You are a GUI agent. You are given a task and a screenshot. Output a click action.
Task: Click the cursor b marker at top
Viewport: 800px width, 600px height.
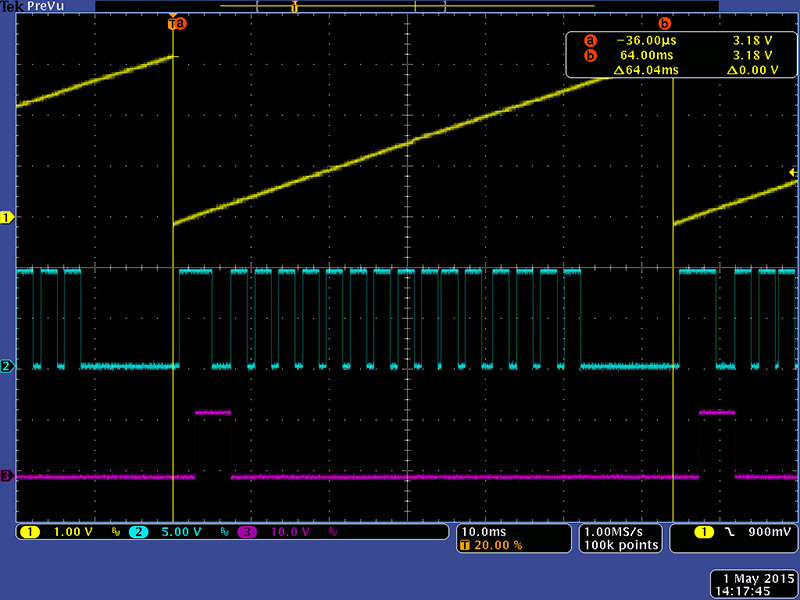point(665,23)
